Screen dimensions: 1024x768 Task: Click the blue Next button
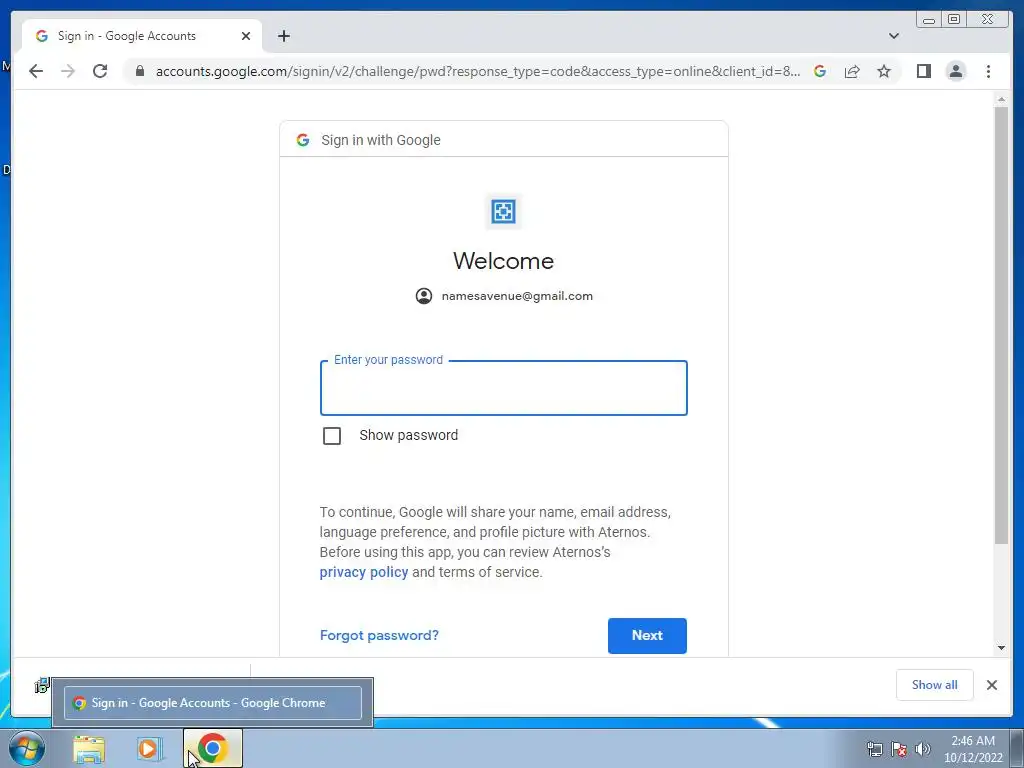pyautogui.click(x=647, y=635)
